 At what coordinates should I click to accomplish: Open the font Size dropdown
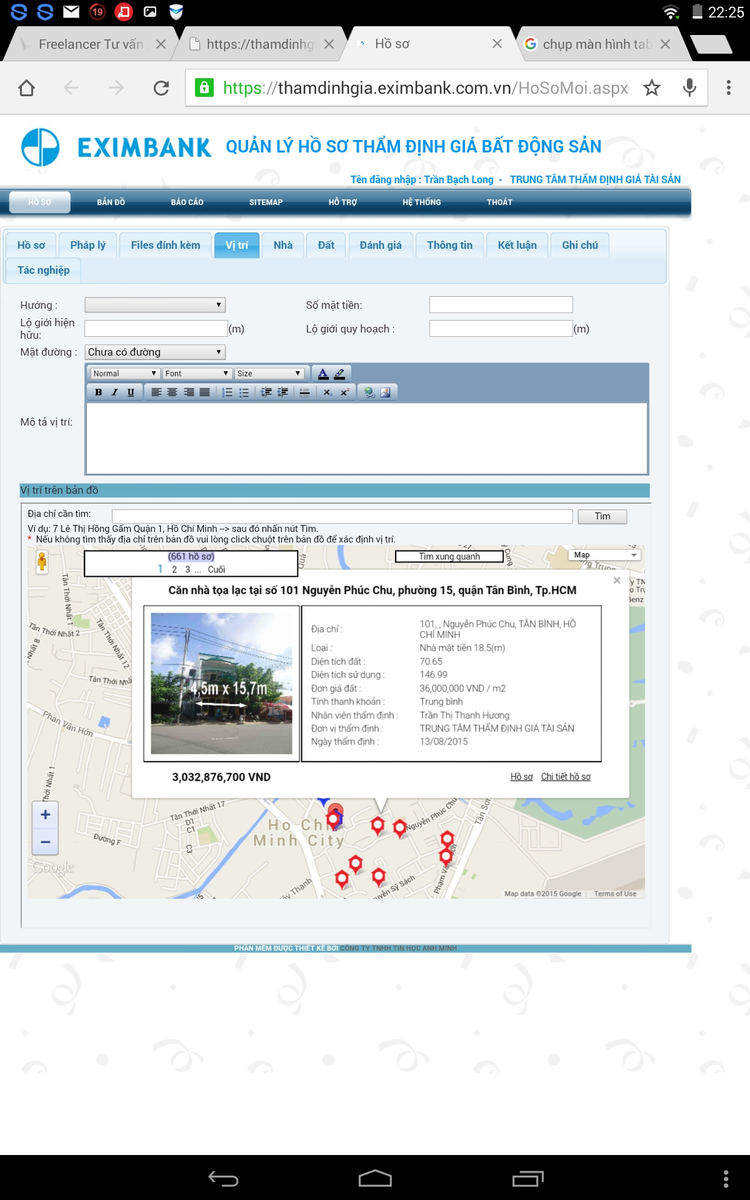(x=269, y=374)
